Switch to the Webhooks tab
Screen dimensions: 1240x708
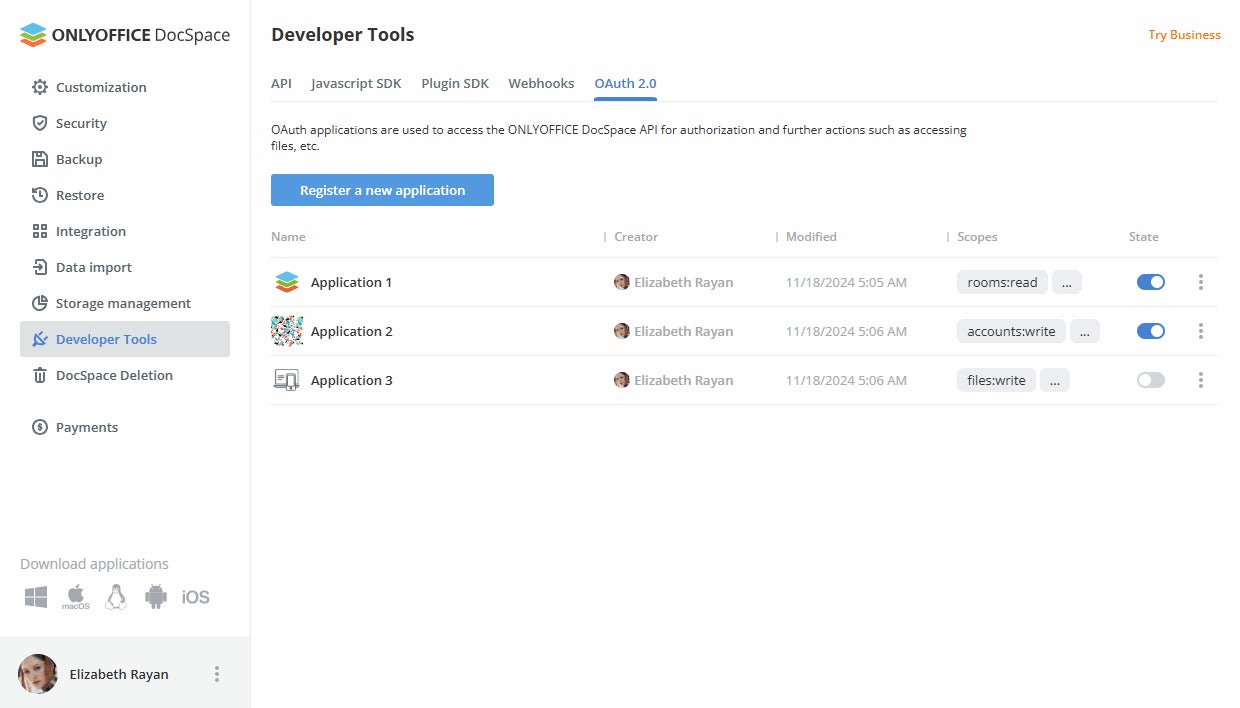point(541,83)
